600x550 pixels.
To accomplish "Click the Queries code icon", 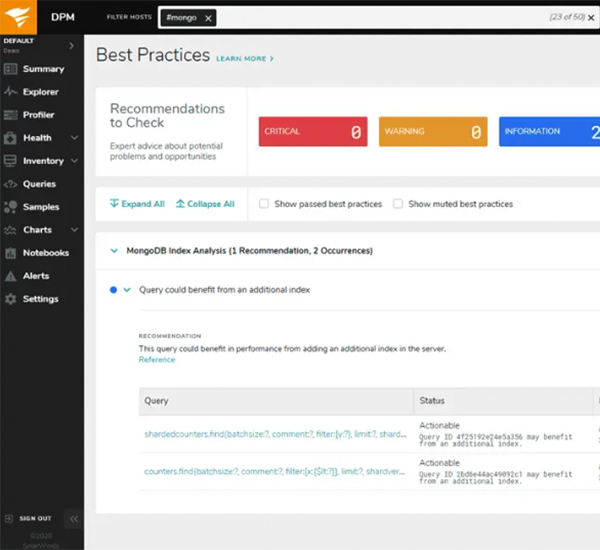I will click(10, 184).
